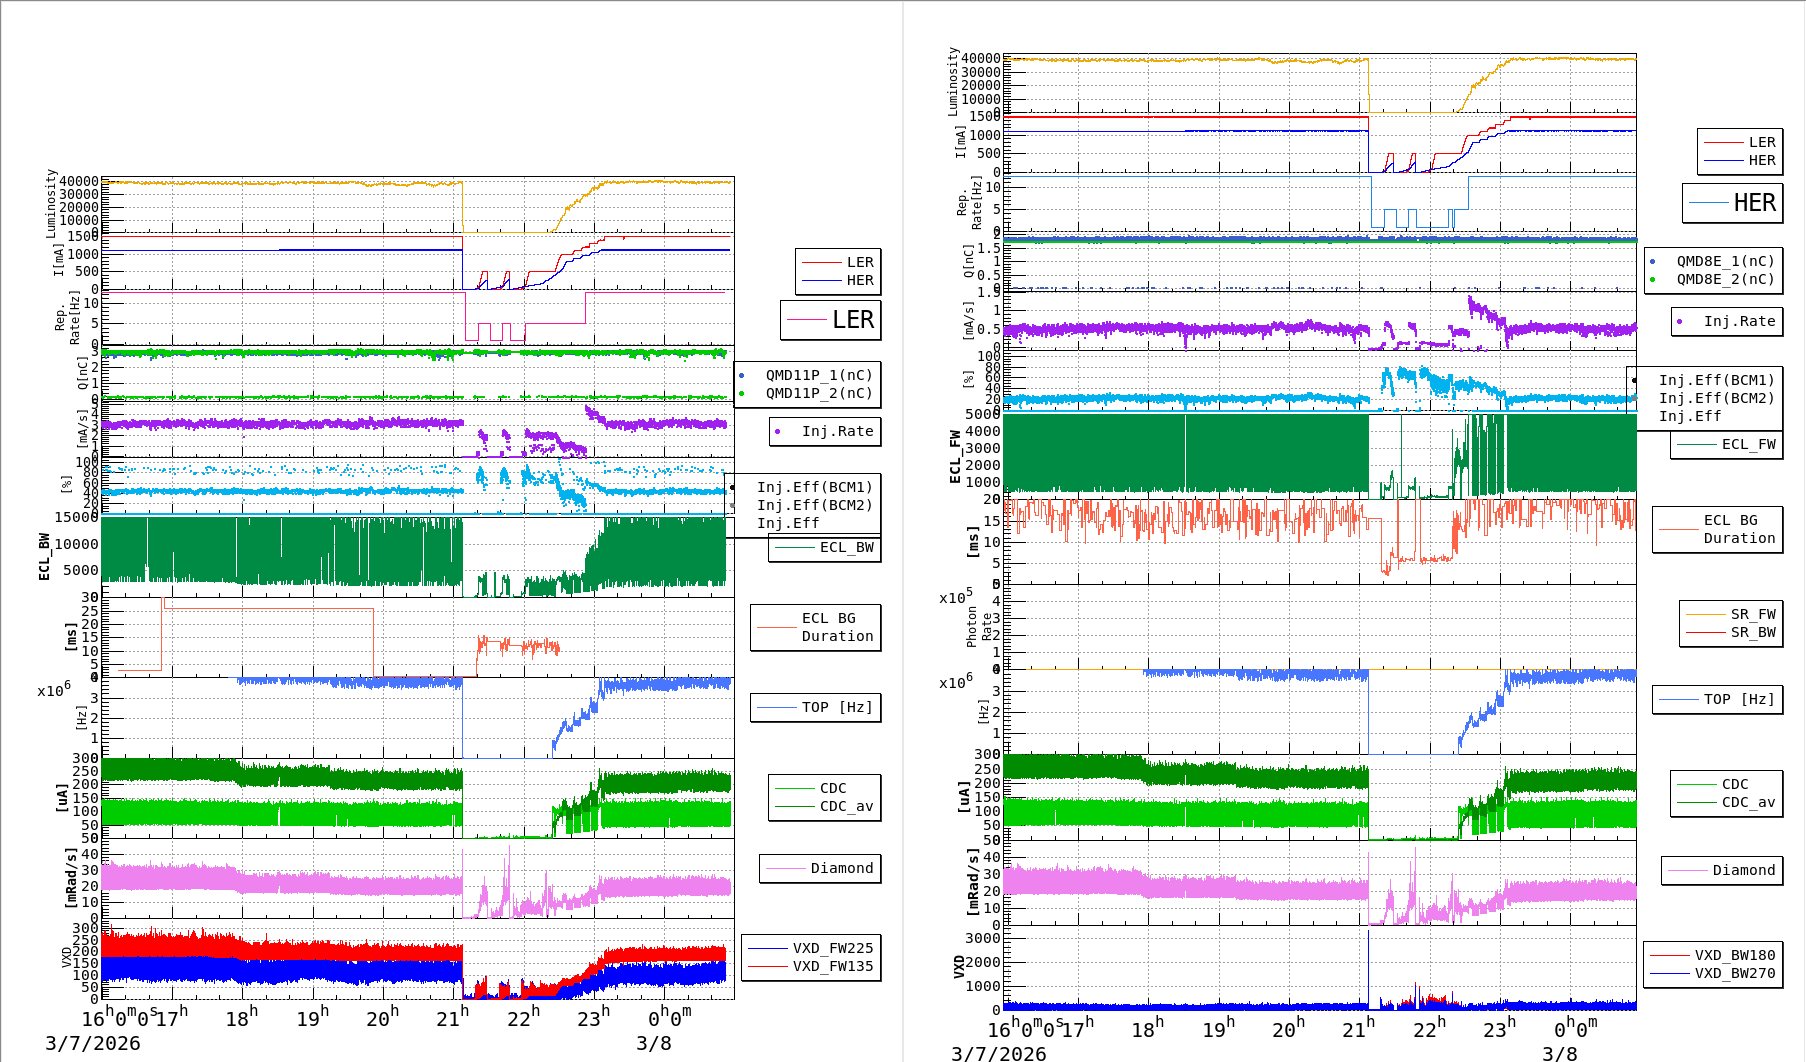
Task: Select the QMD11P_1(nC) legend entry
Action: (x=818, y=375)
